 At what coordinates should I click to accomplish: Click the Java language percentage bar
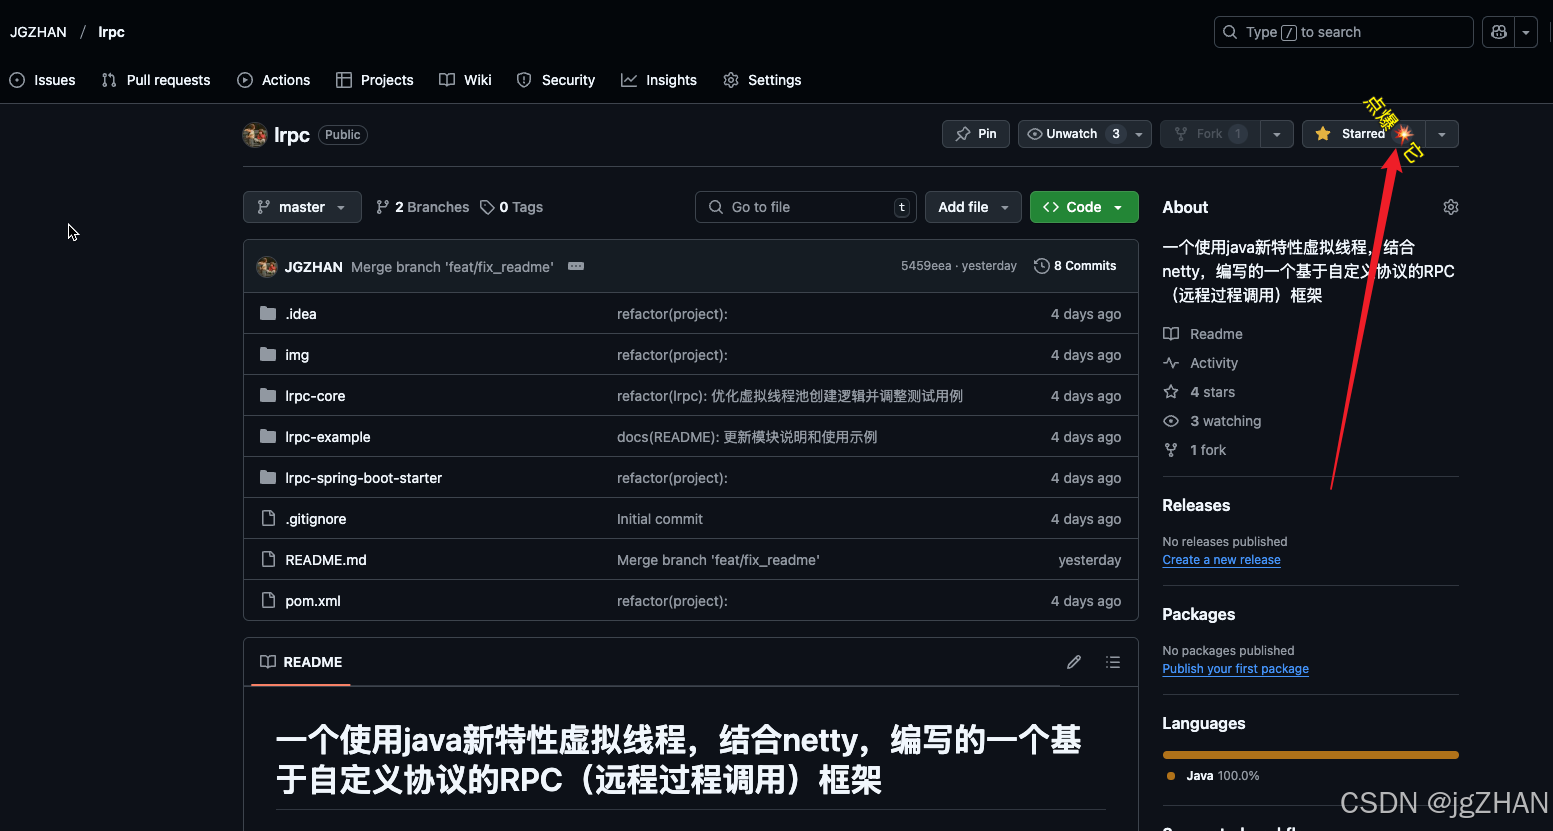click(1310, 755)
